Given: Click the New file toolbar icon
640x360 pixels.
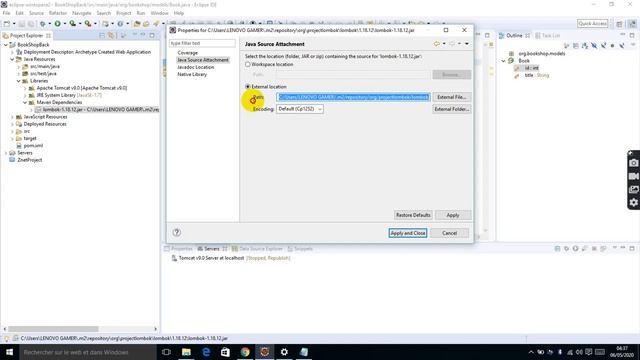Looking at the screenshot, I should 7,24.
